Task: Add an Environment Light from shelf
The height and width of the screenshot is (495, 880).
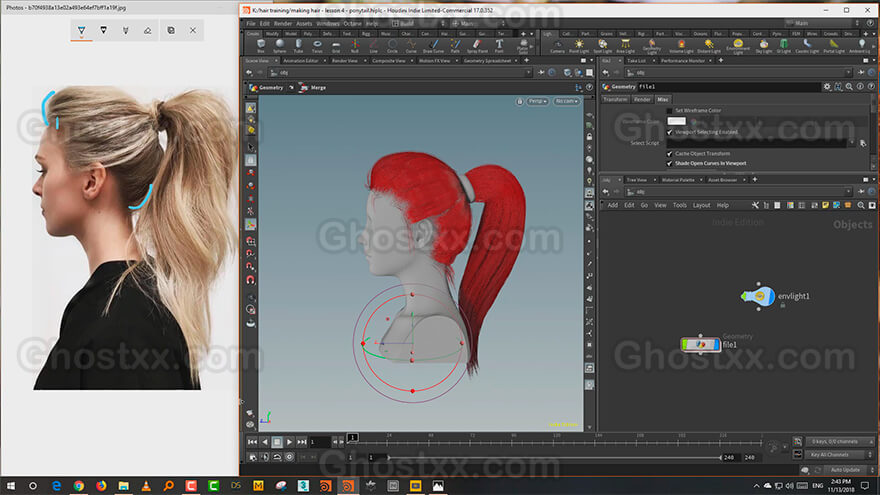Action: click(x=738, y=47)
